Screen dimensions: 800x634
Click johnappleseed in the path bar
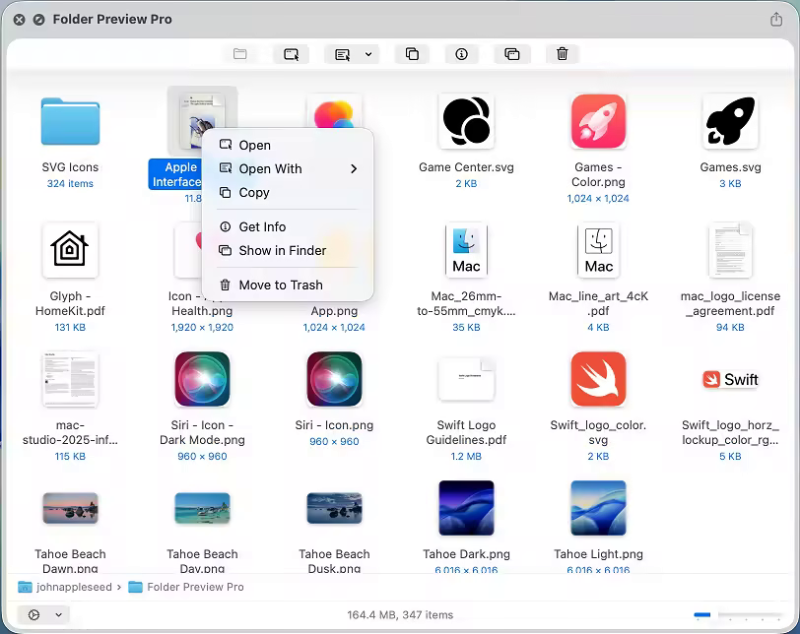click(x=68, y=587)
